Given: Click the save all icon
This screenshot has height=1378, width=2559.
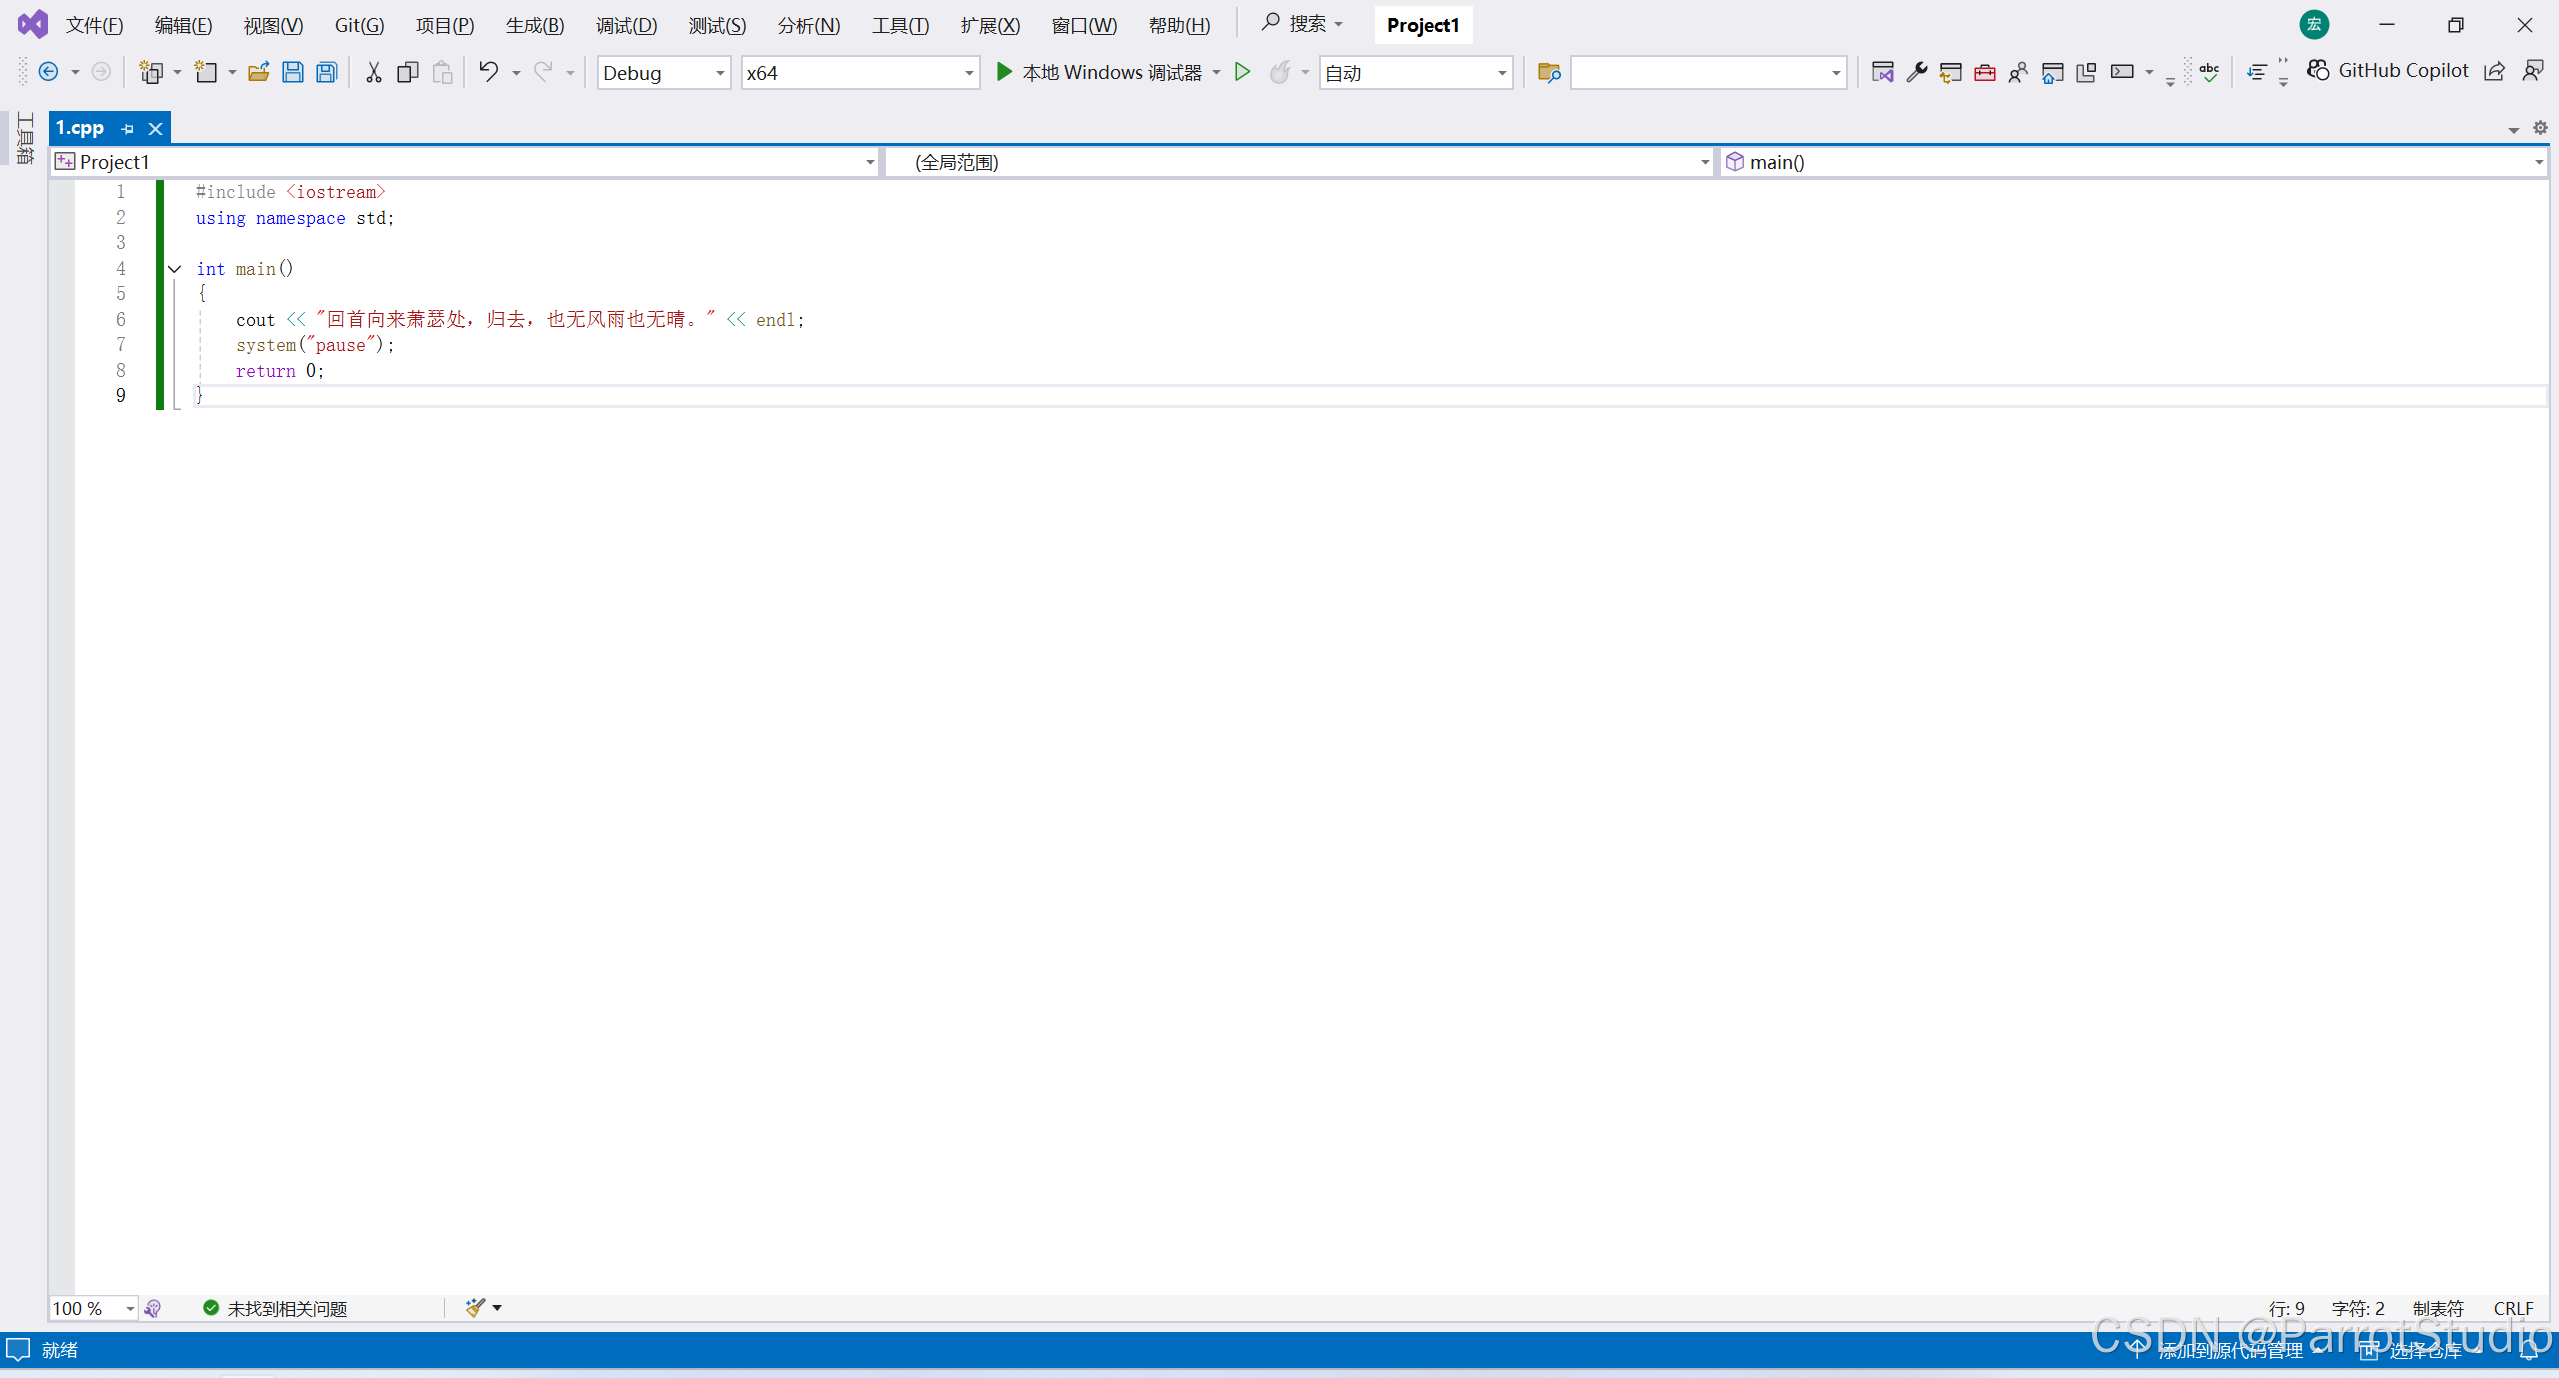Looking at the screenshot, I should (327, 72).
